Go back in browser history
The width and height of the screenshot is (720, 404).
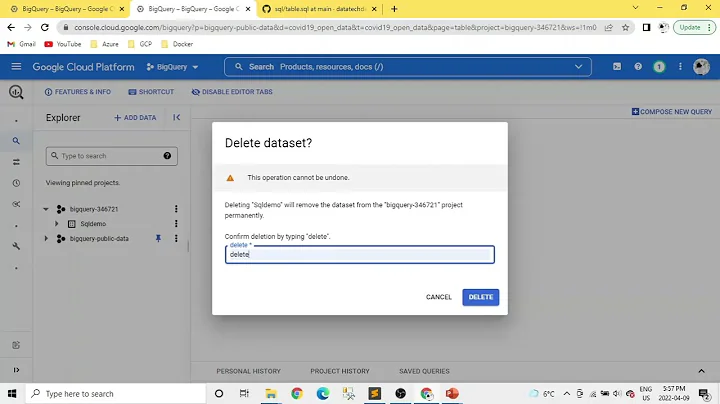[x=11, y=28]
